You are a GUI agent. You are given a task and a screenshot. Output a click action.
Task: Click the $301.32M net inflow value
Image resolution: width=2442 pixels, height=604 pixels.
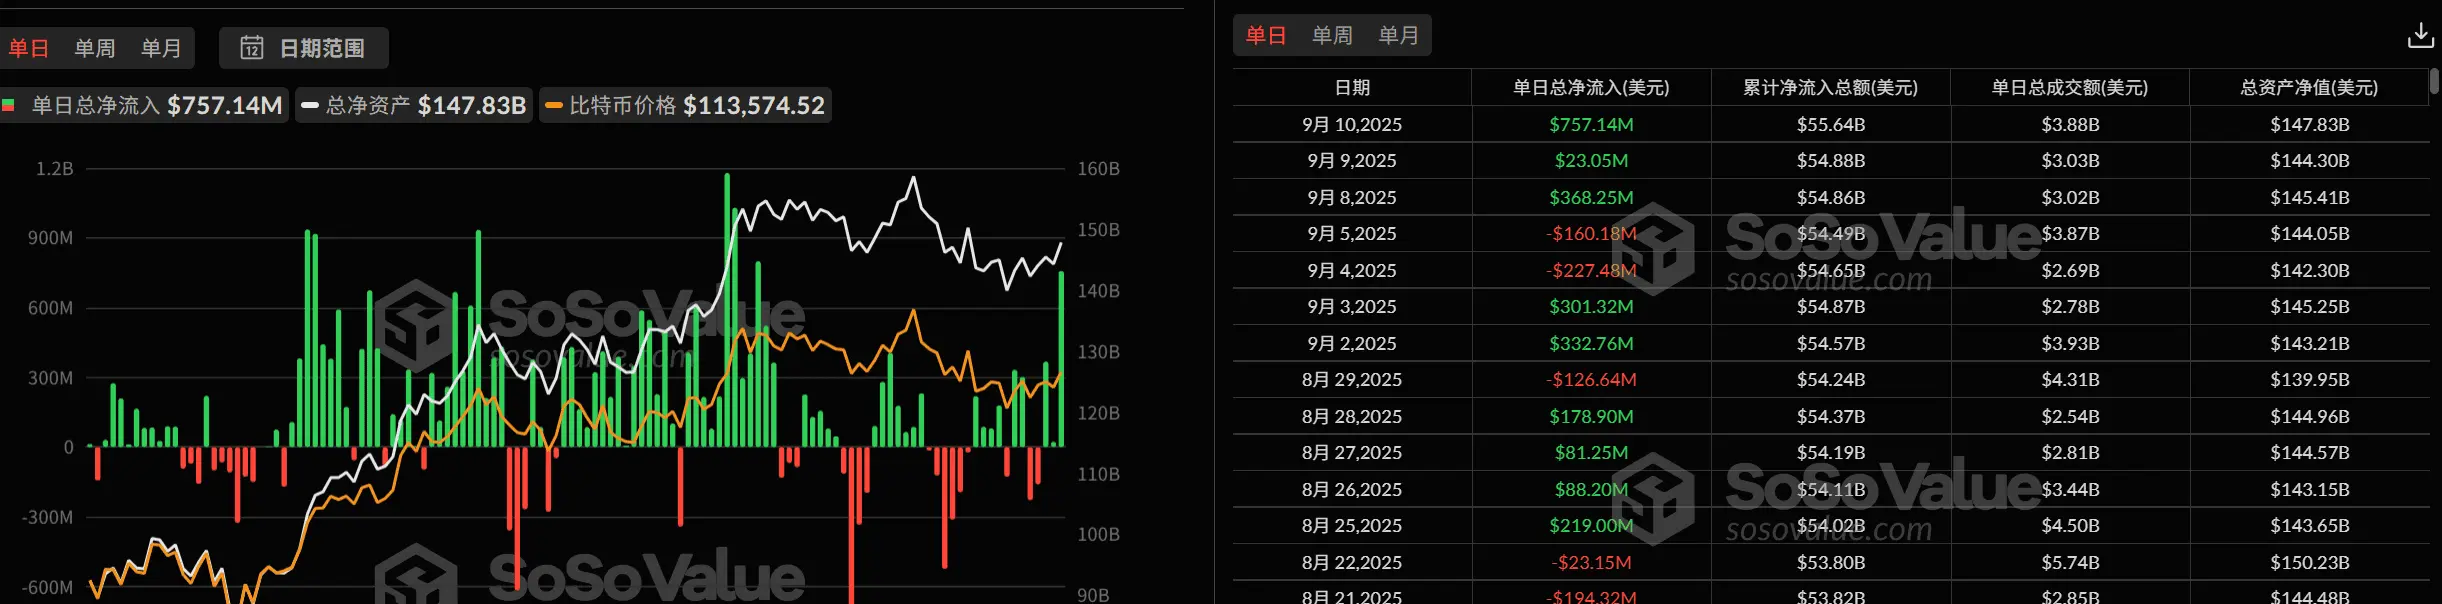1591,306
